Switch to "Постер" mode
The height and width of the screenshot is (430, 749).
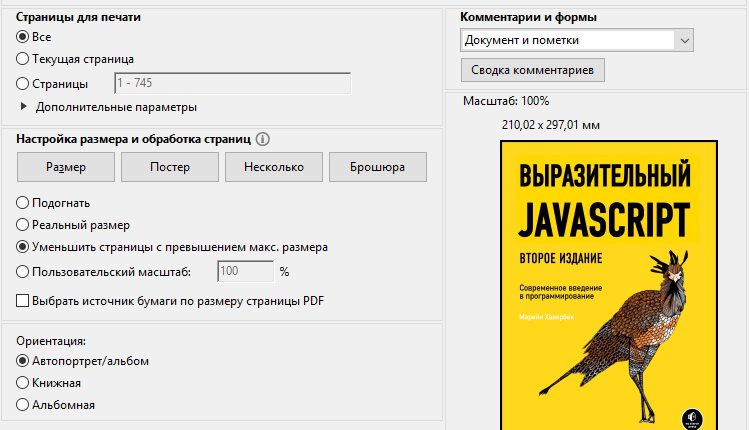click(x=170, y=167)
